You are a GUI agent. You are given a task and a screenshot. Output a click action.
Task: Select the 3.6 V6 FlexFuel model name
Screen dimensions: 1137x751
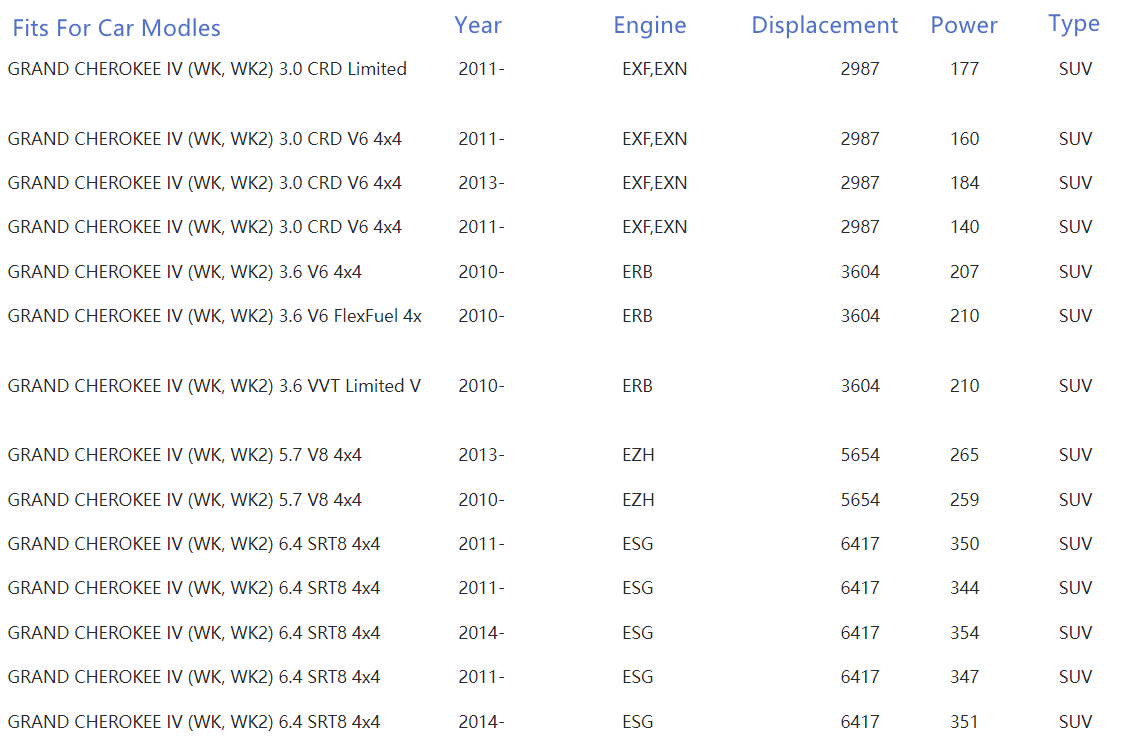(x=214, y=316)
